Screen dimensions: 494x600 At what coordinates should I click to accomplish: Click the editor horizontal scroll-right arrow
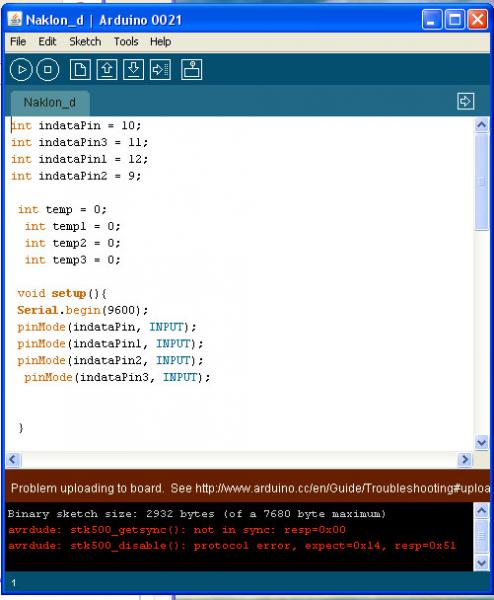click(465, 459)
